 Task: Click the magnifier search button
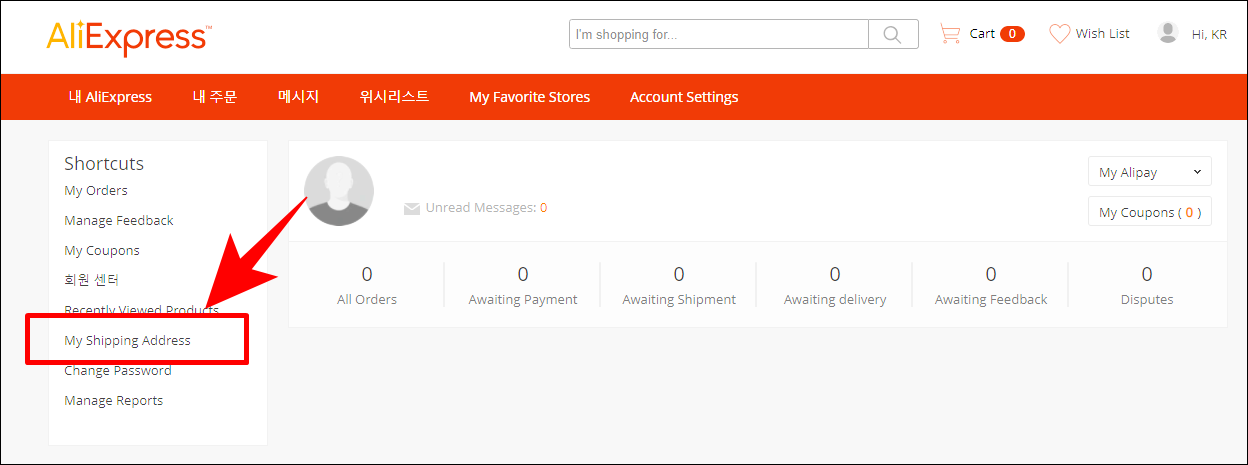pos(893,34)
